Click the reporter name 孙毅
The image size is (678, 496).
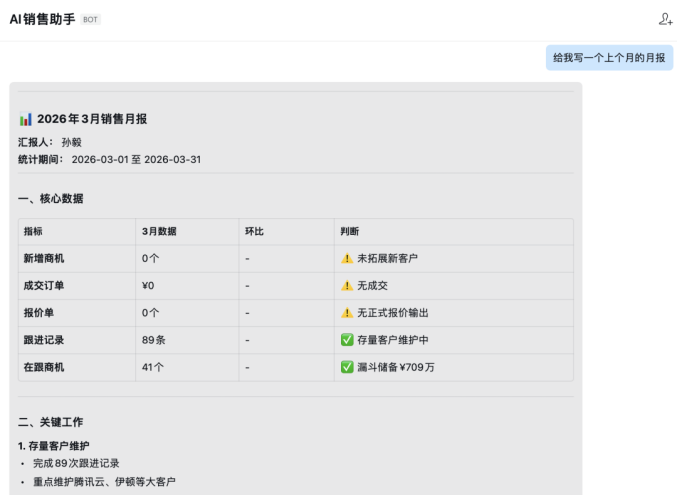click(x=71, y=142)
